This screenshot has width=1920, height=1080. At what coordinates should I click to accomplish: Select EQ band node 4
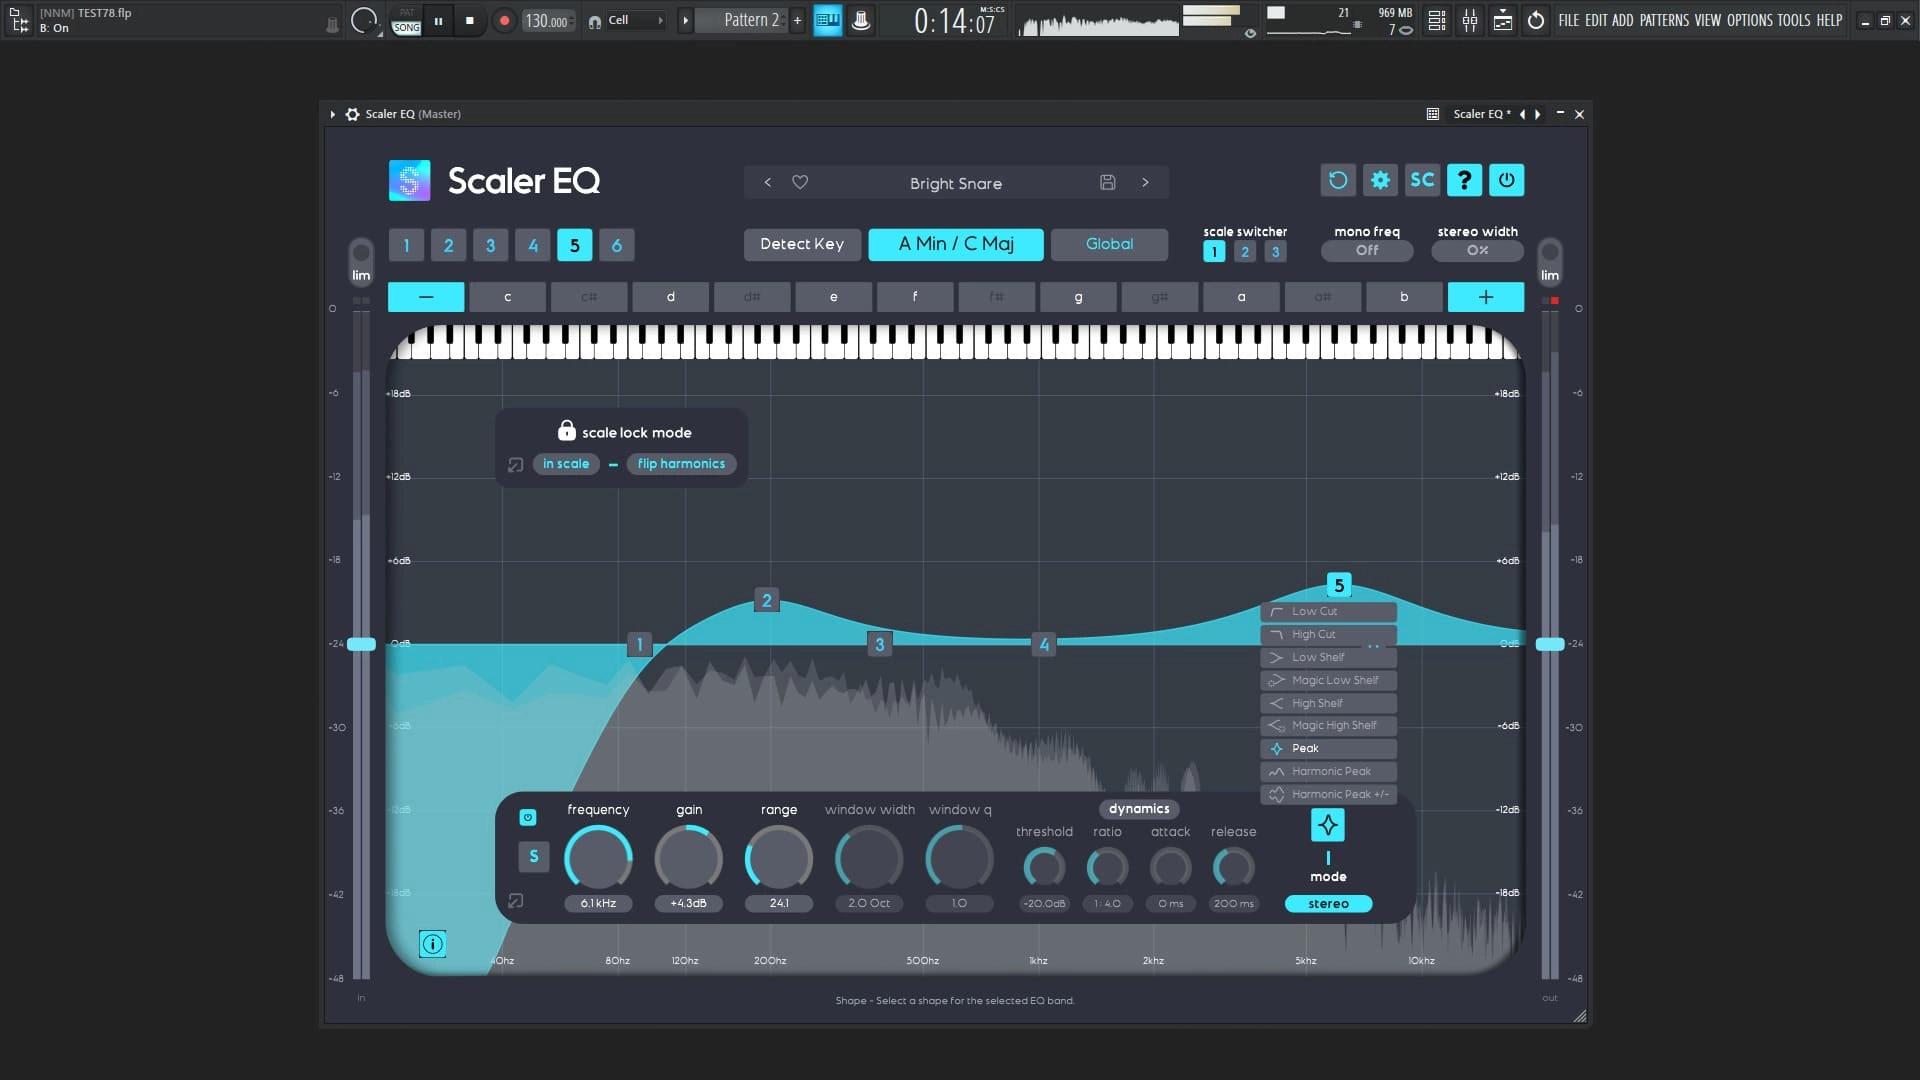(x=1044, y=644)
